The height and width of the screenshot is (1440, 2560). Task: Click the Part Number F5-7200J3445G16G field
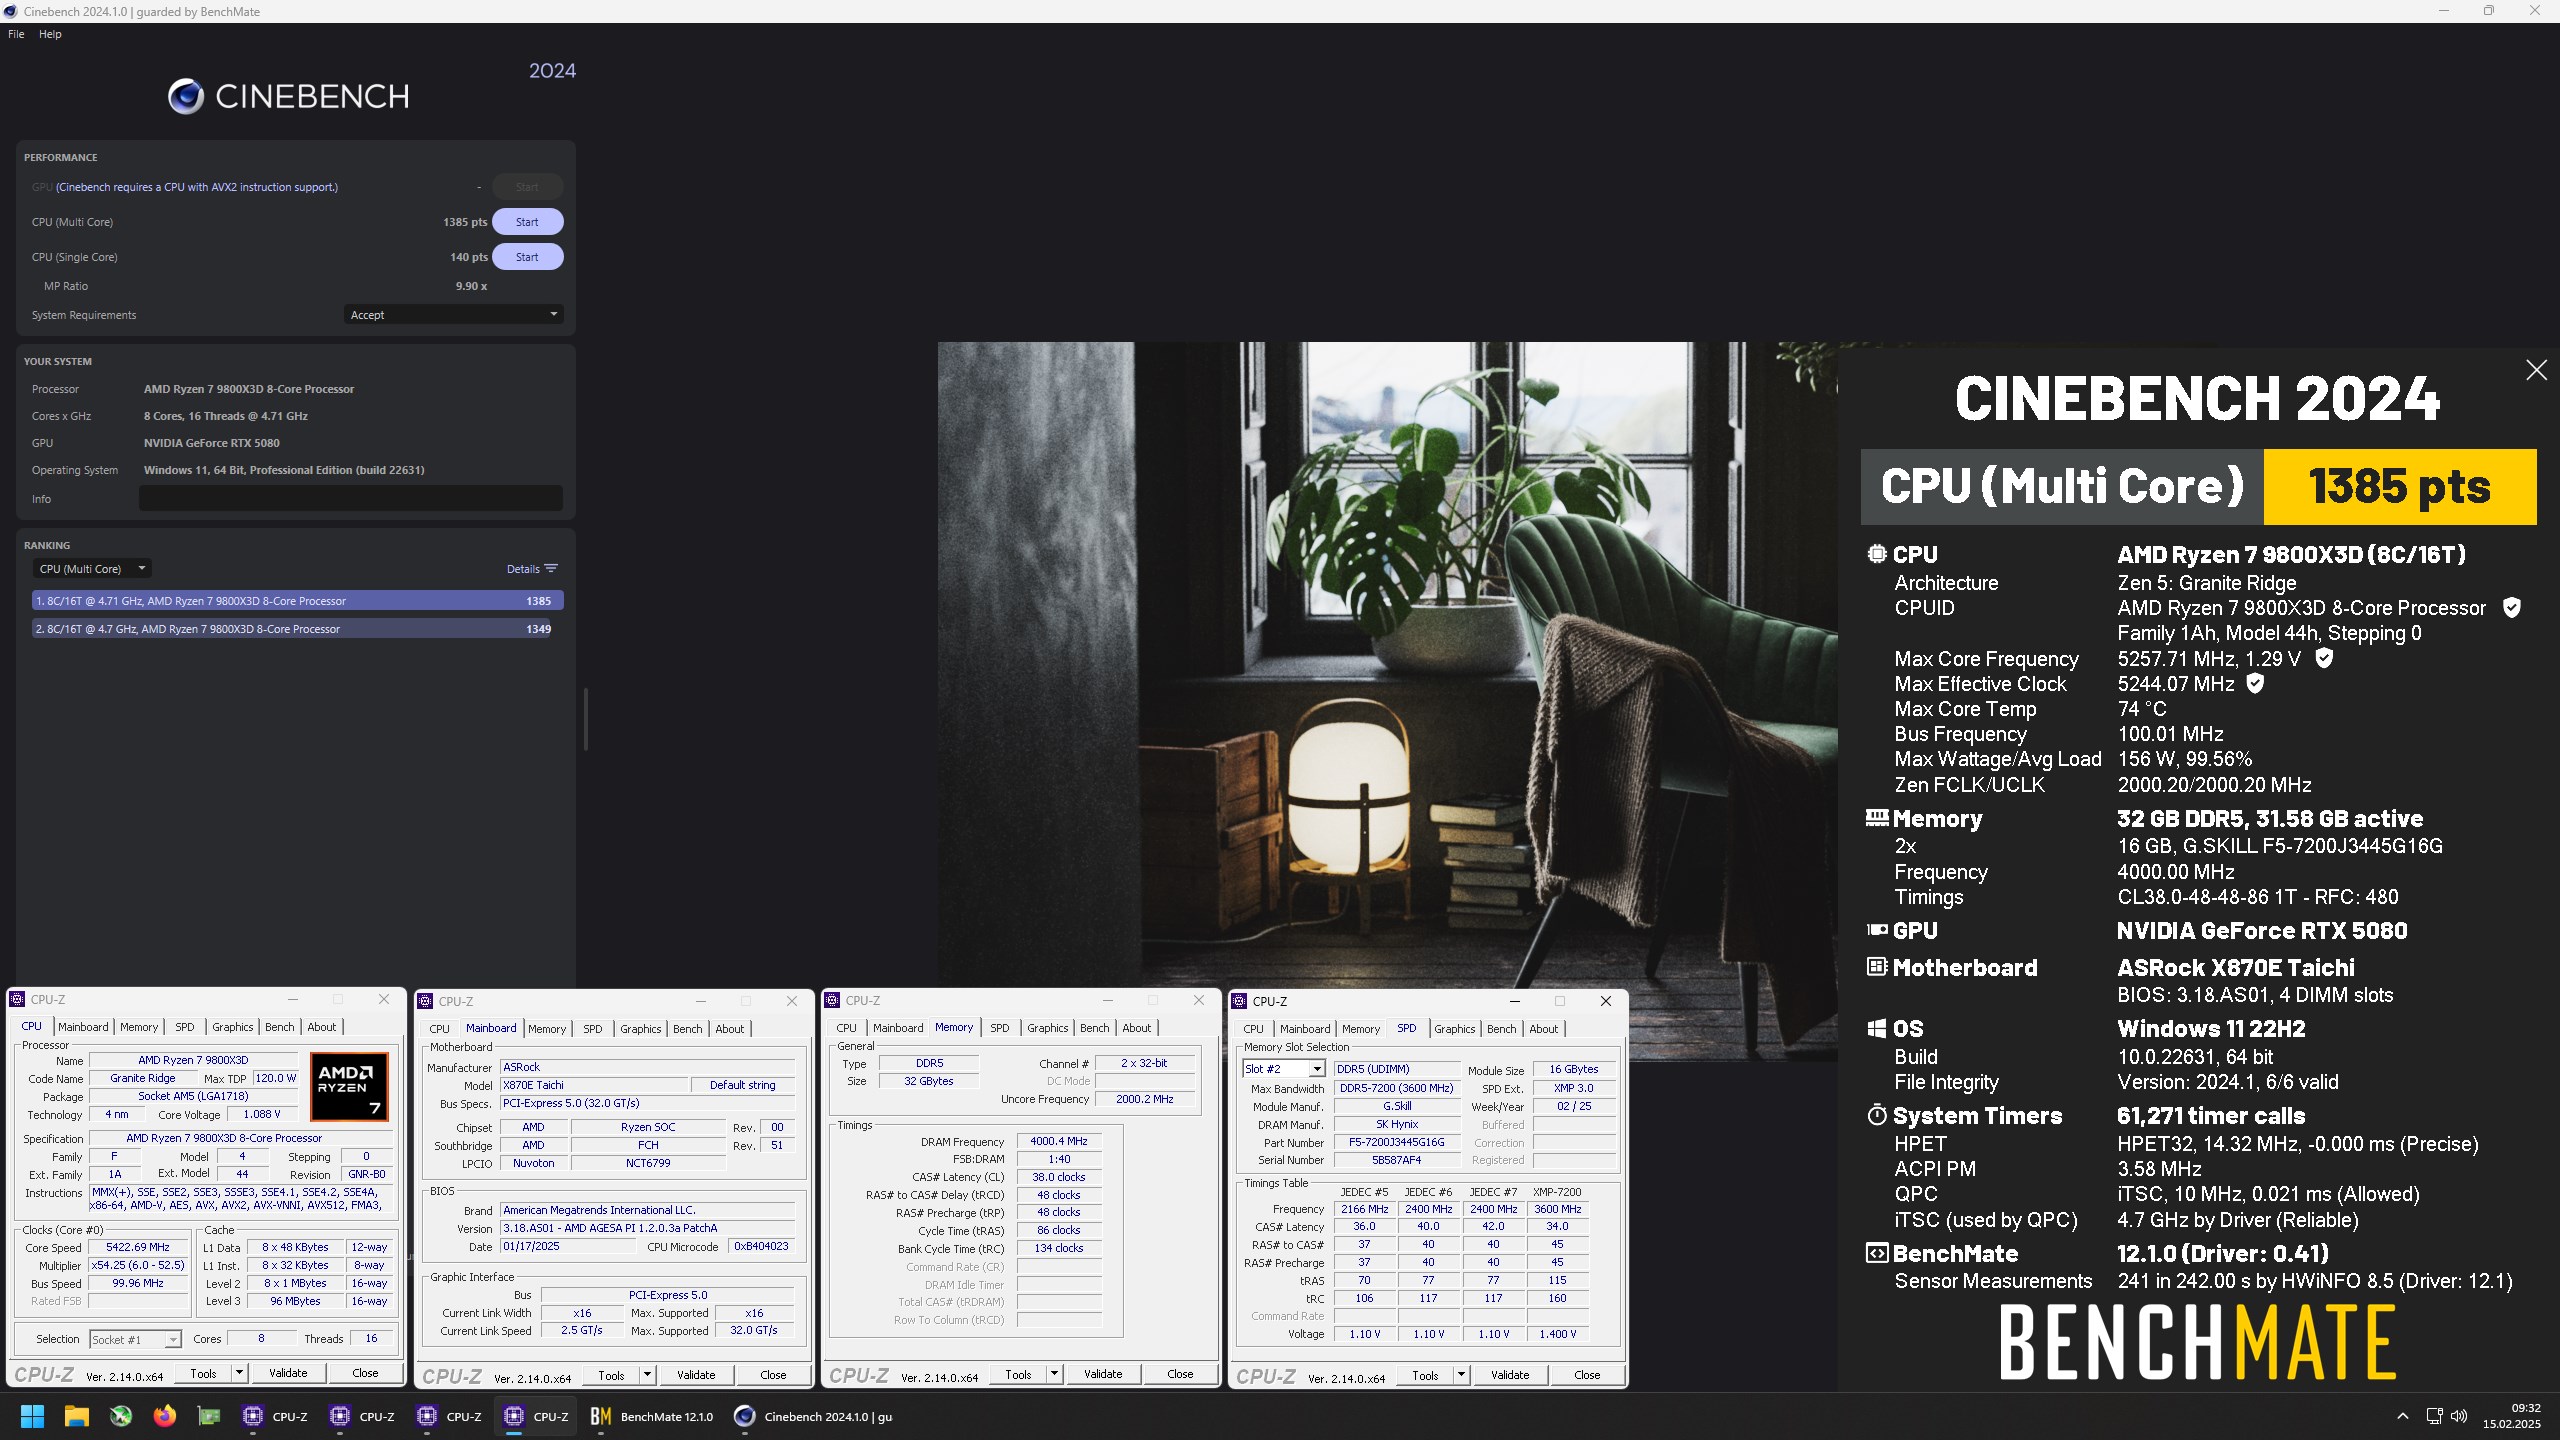1396,1142
